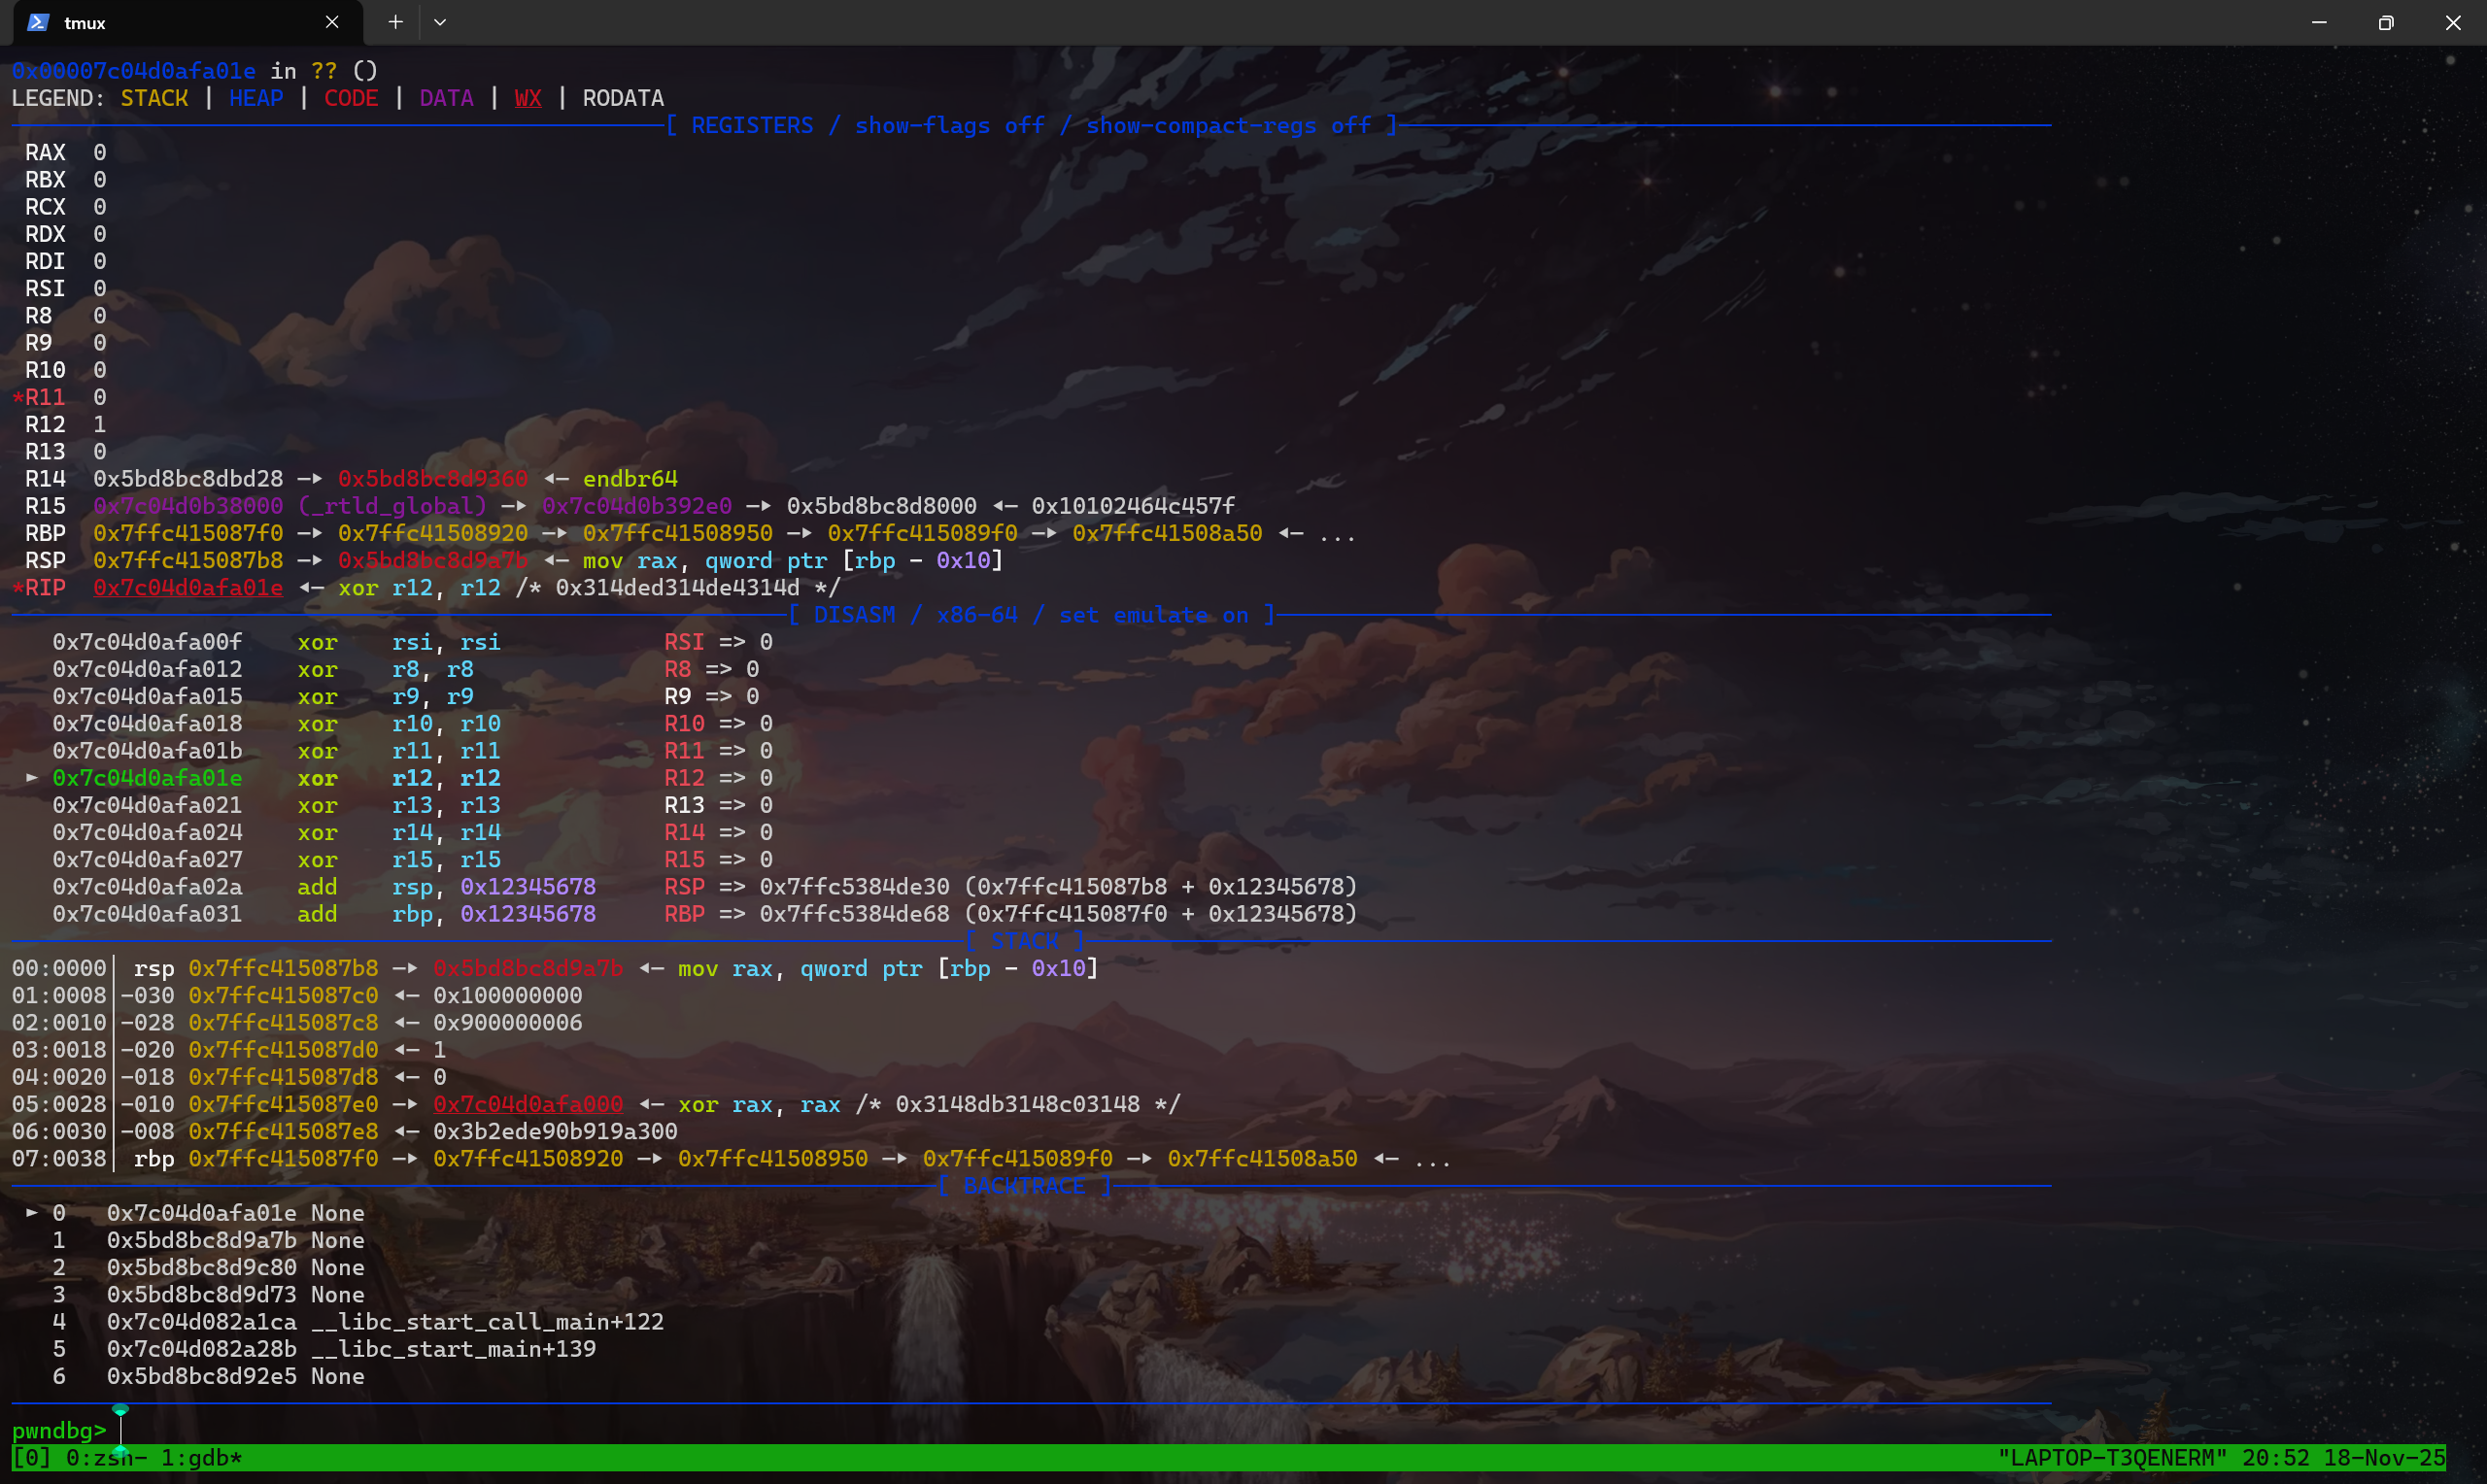This screenshot has width=2487, height=1484.
Task: Close the tmux tab
Action: point(332,22)
